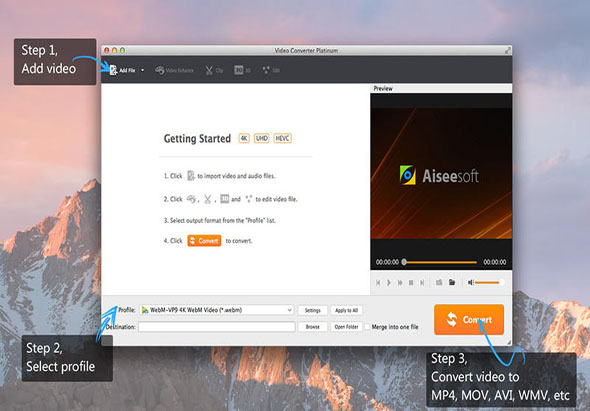This screenshot has height=411, width=590.
Task: Mute the preview volume speaker icon
Action: 470,282
